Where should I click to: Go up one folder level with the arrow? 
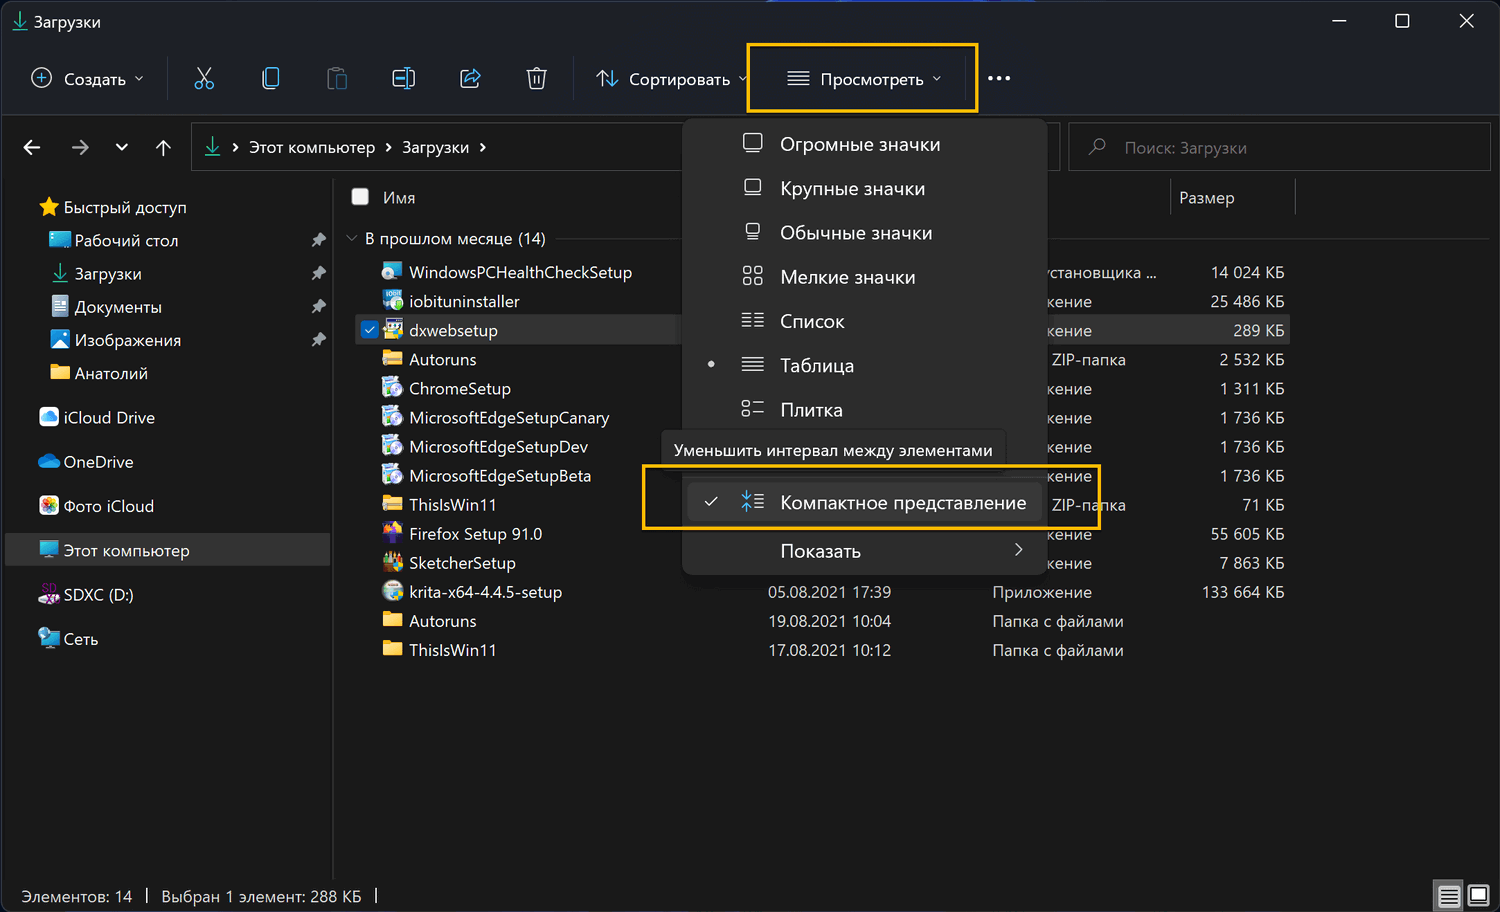163,148
